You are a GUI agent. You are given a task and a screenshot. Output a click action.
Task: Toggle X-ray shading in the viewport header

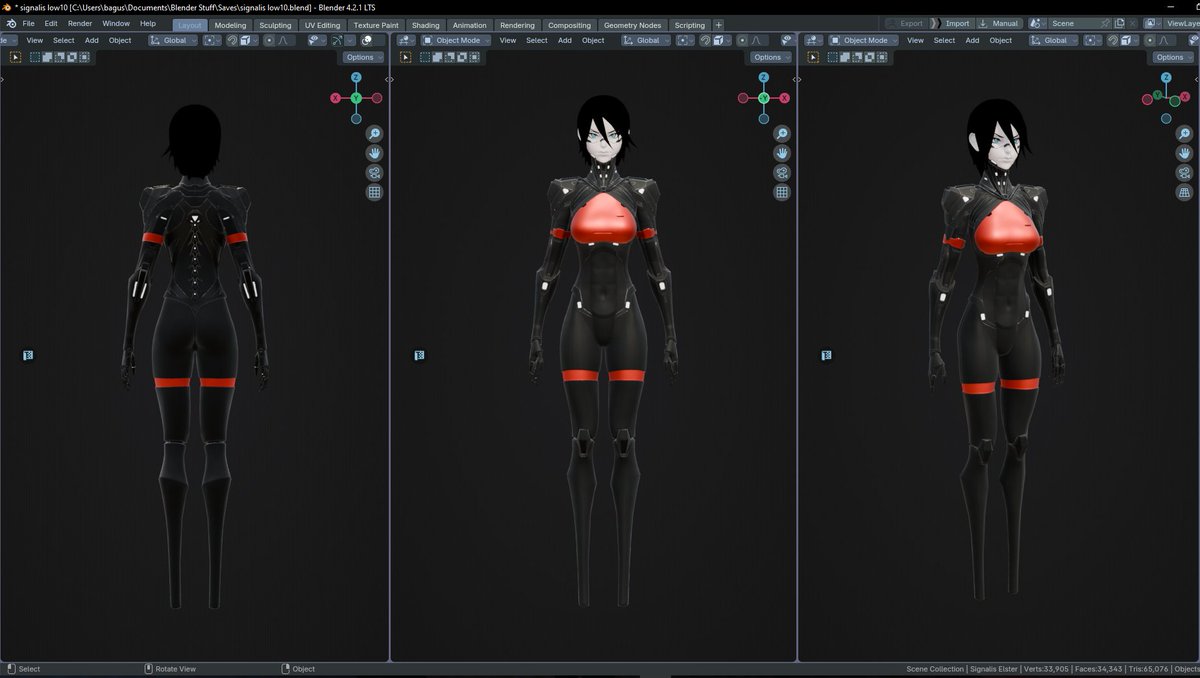(337, 40)
